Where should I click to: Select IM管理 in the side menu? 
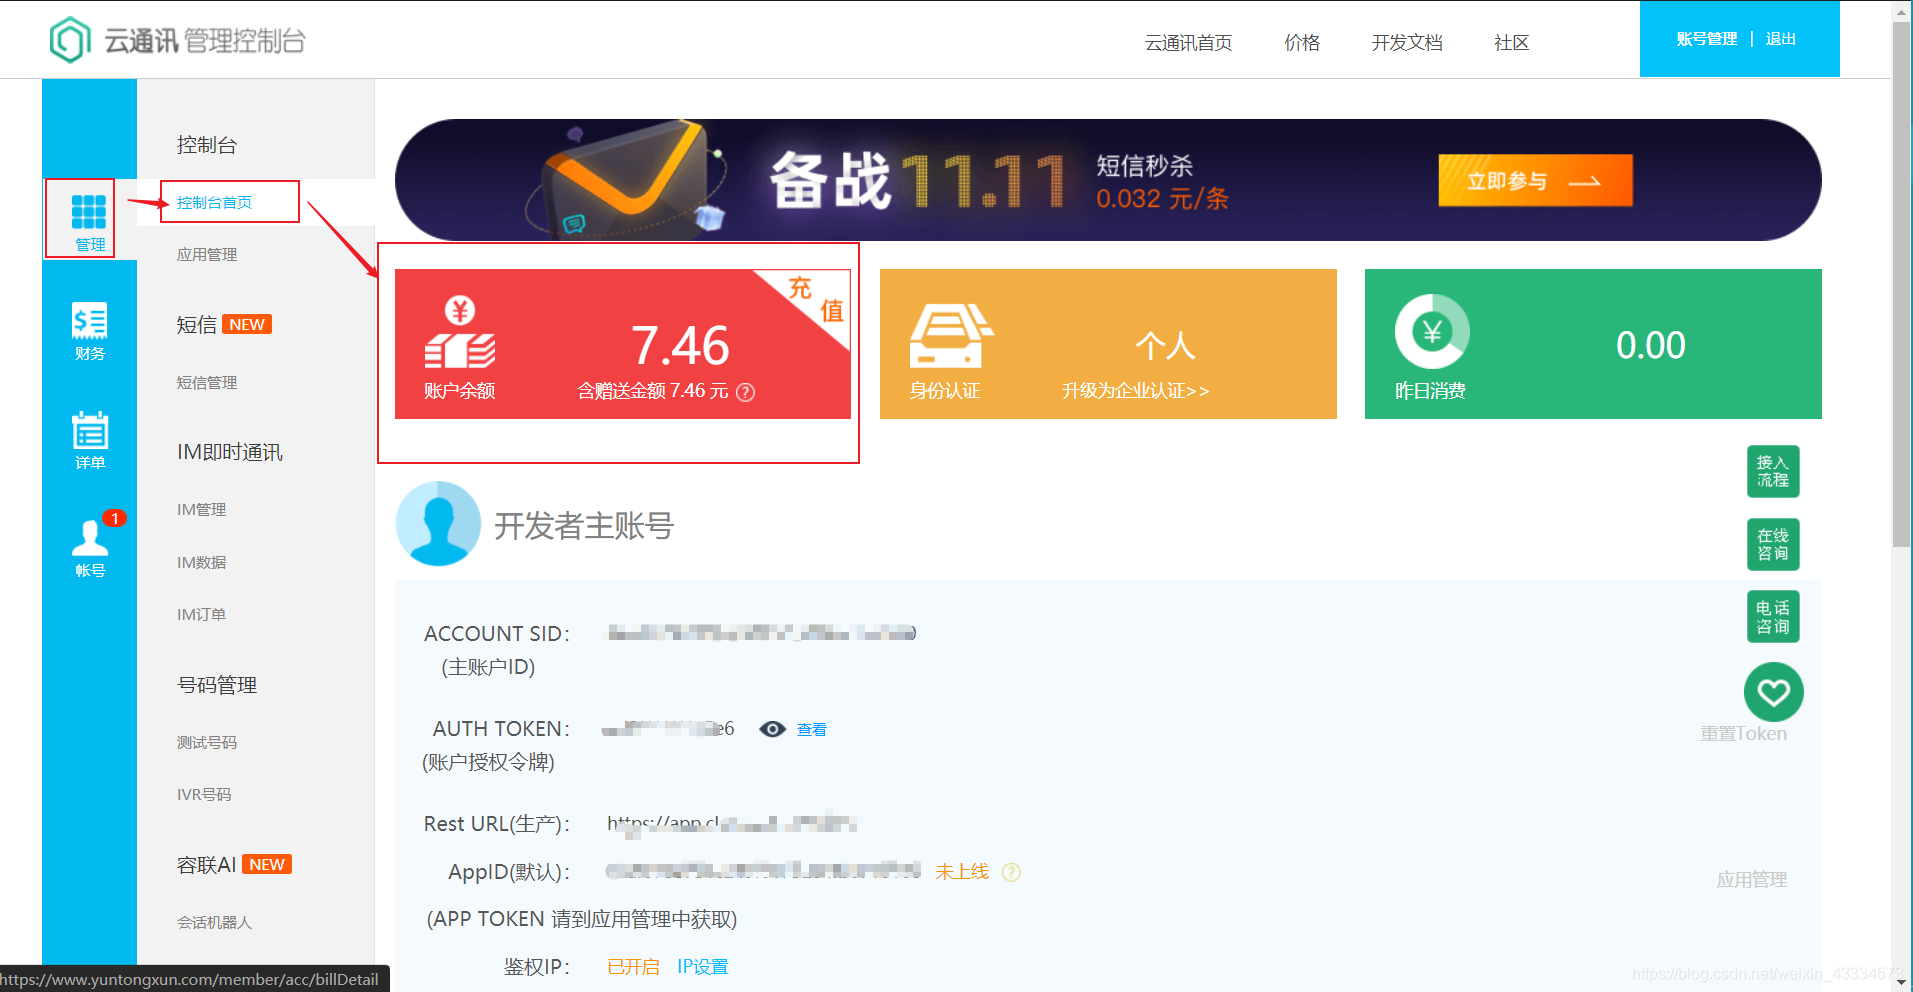coord(201,509)
